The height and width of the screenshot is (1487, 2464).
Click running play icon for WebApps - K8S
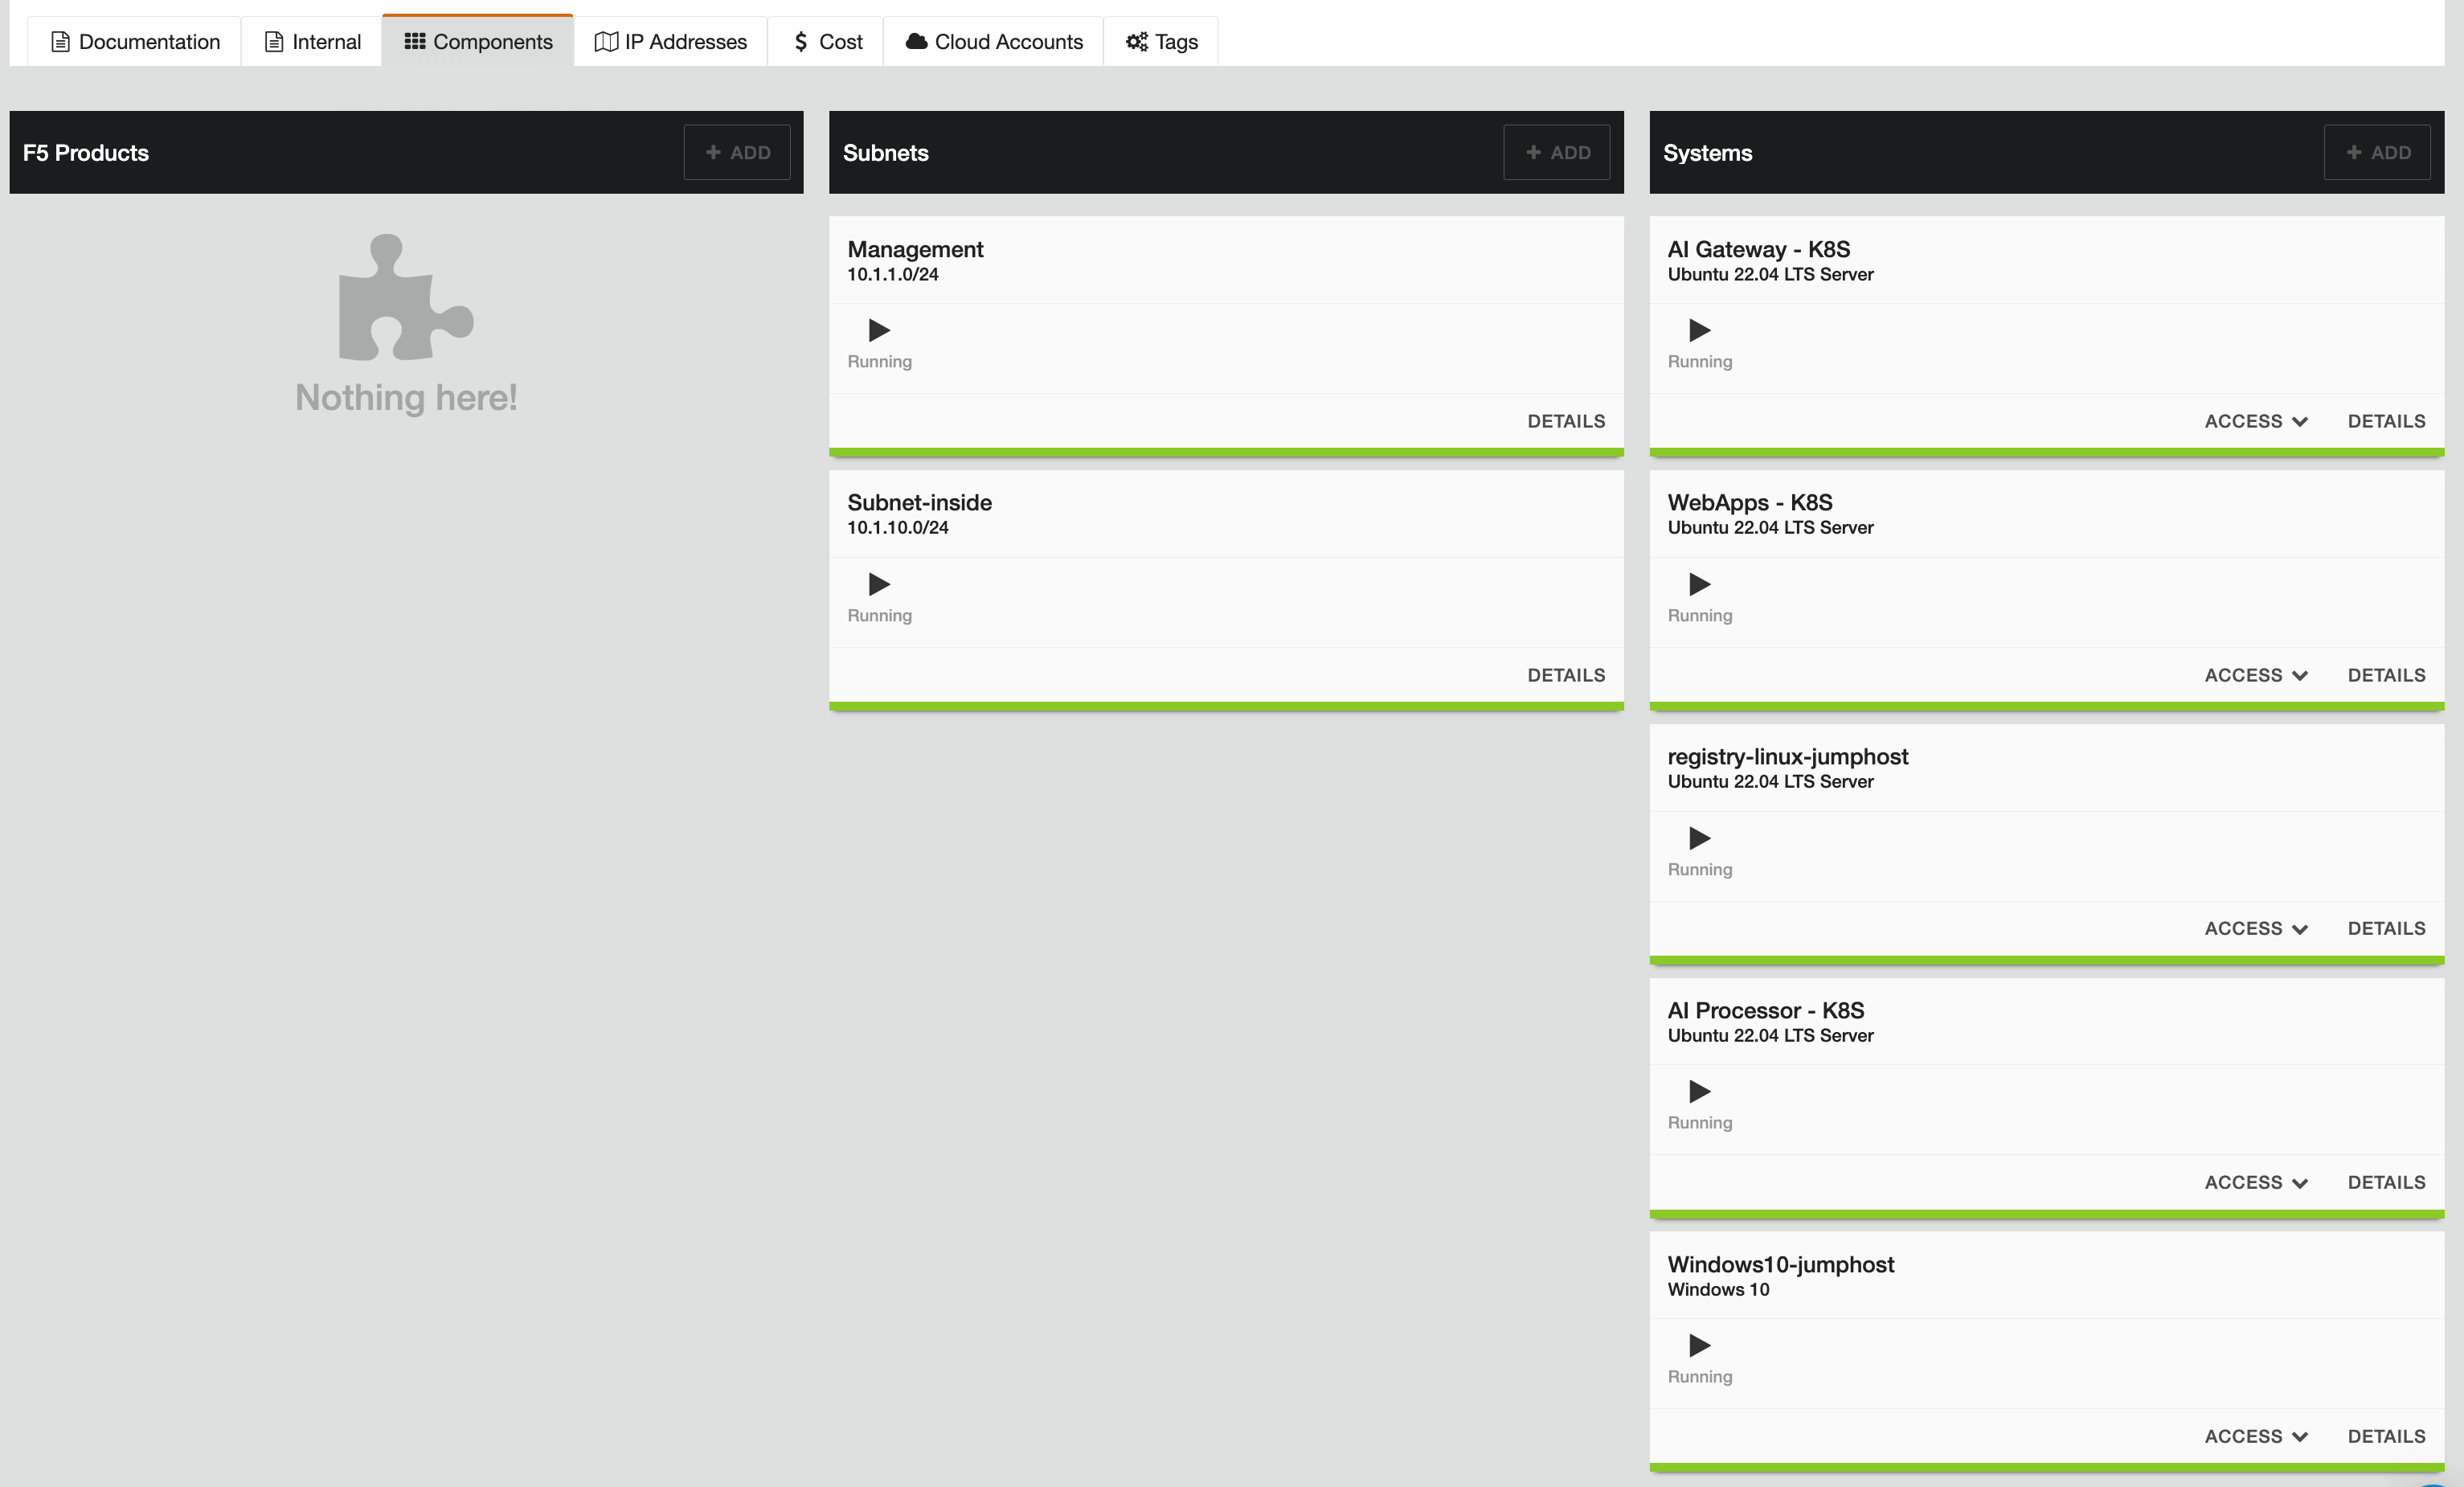tap(1699, 584)
